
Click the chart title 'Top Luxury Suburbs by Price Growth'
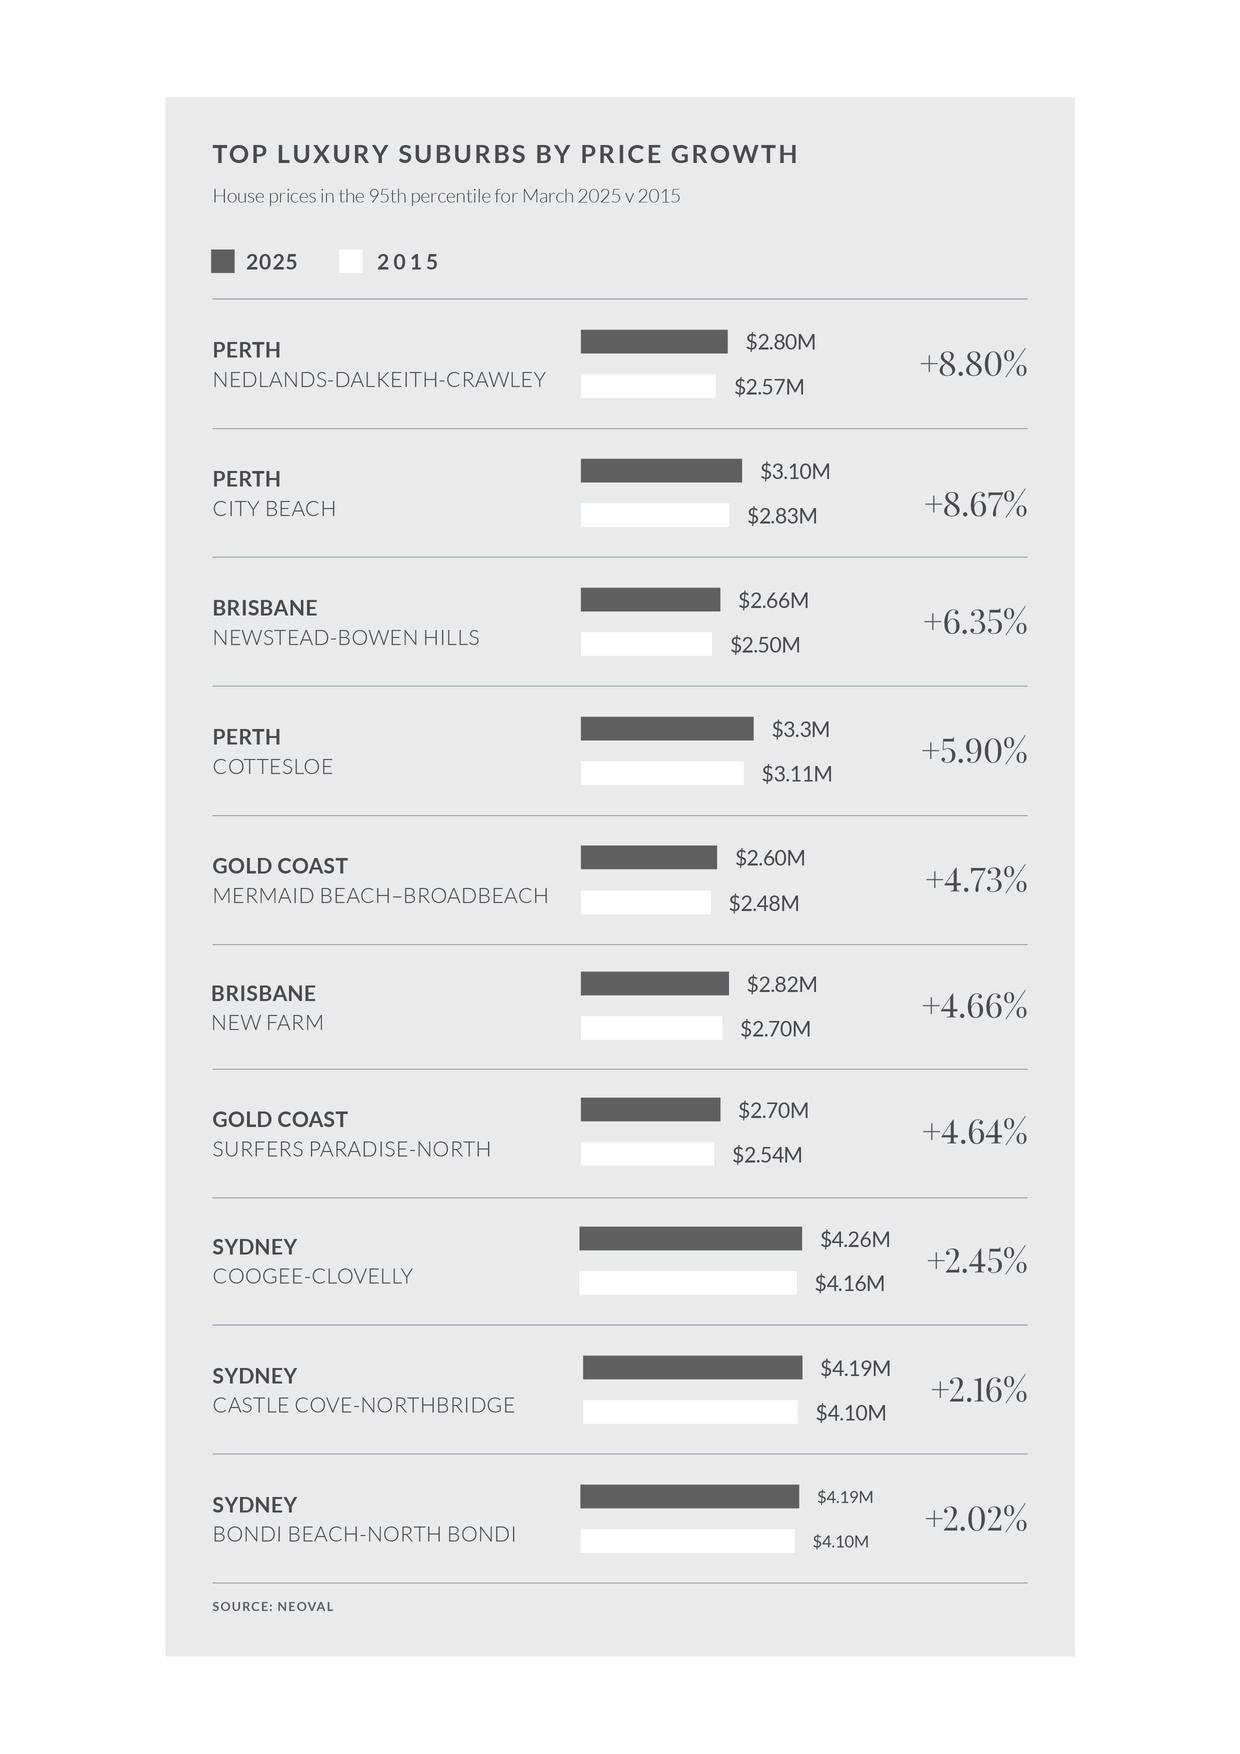(x=505, y=154)
